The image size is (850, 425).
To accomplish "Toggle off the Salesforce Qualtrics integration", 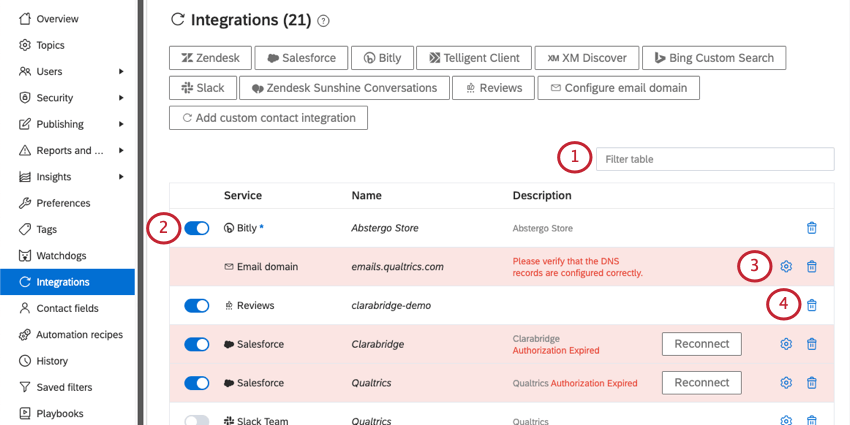I will [x=197, y=383].
